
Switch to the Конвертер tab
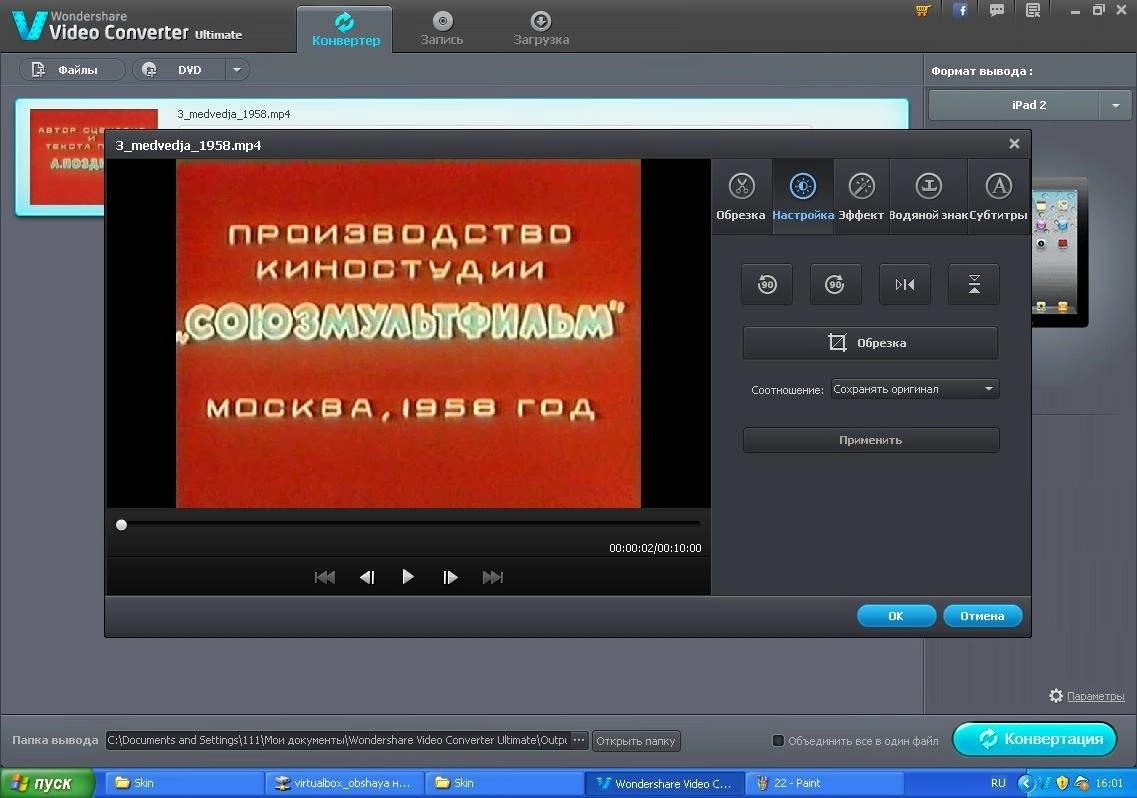pyautogui.click(x=345, y=30)
